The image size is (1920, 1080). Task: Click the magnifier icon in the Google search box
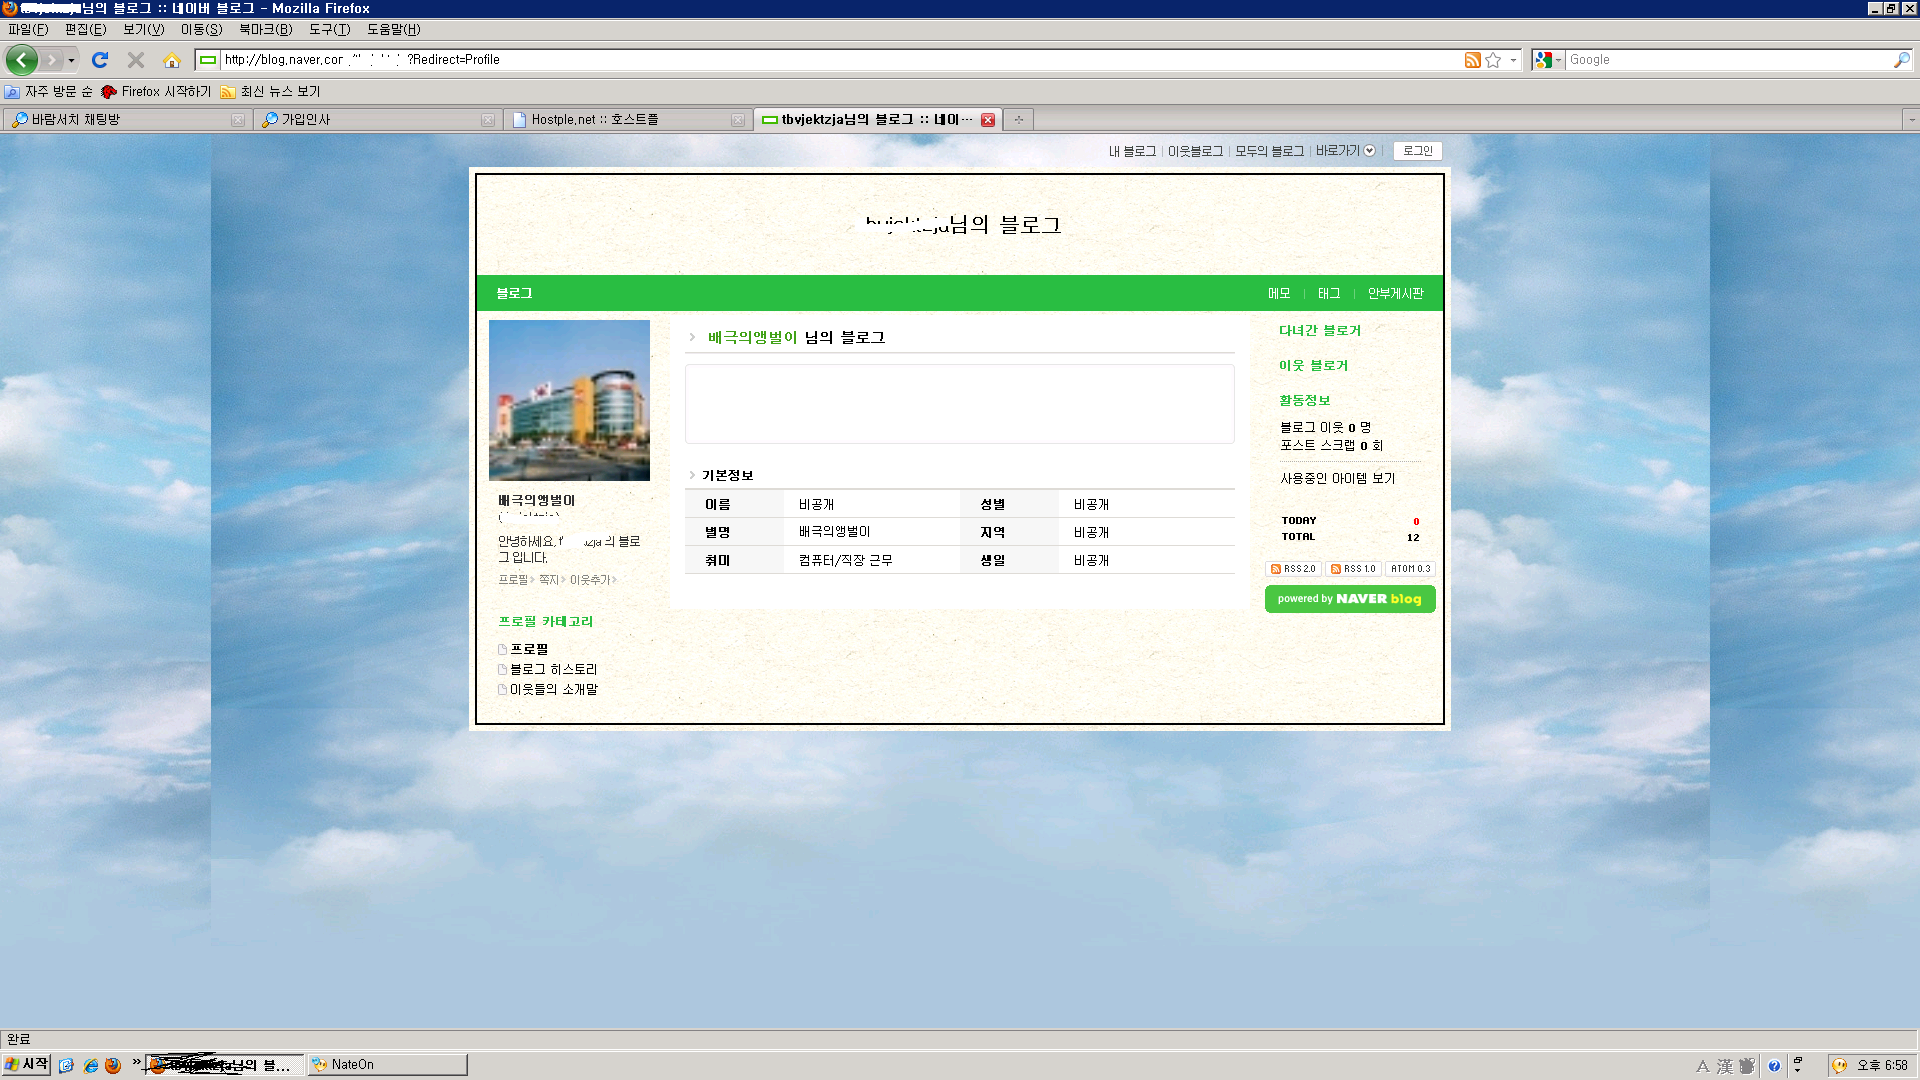click(1901, 60)
